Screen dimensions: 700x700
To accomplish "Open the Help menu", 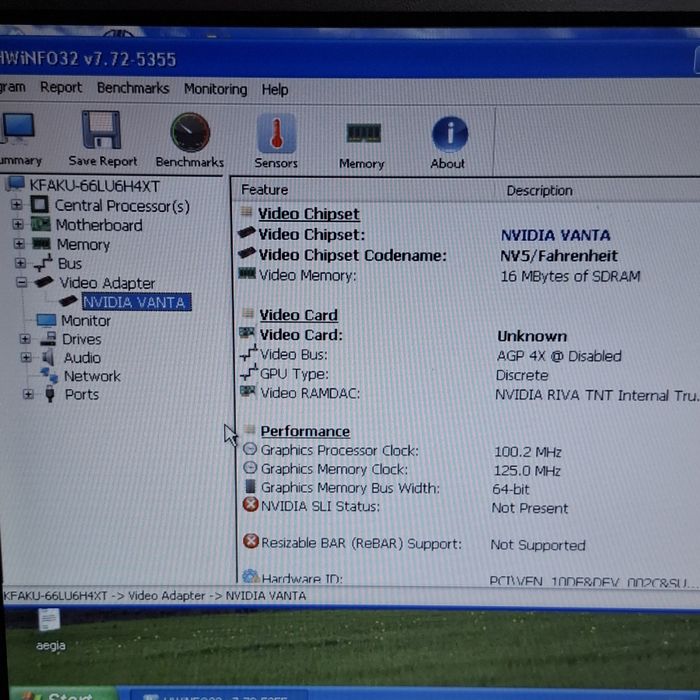I will [x=275, y=90].
